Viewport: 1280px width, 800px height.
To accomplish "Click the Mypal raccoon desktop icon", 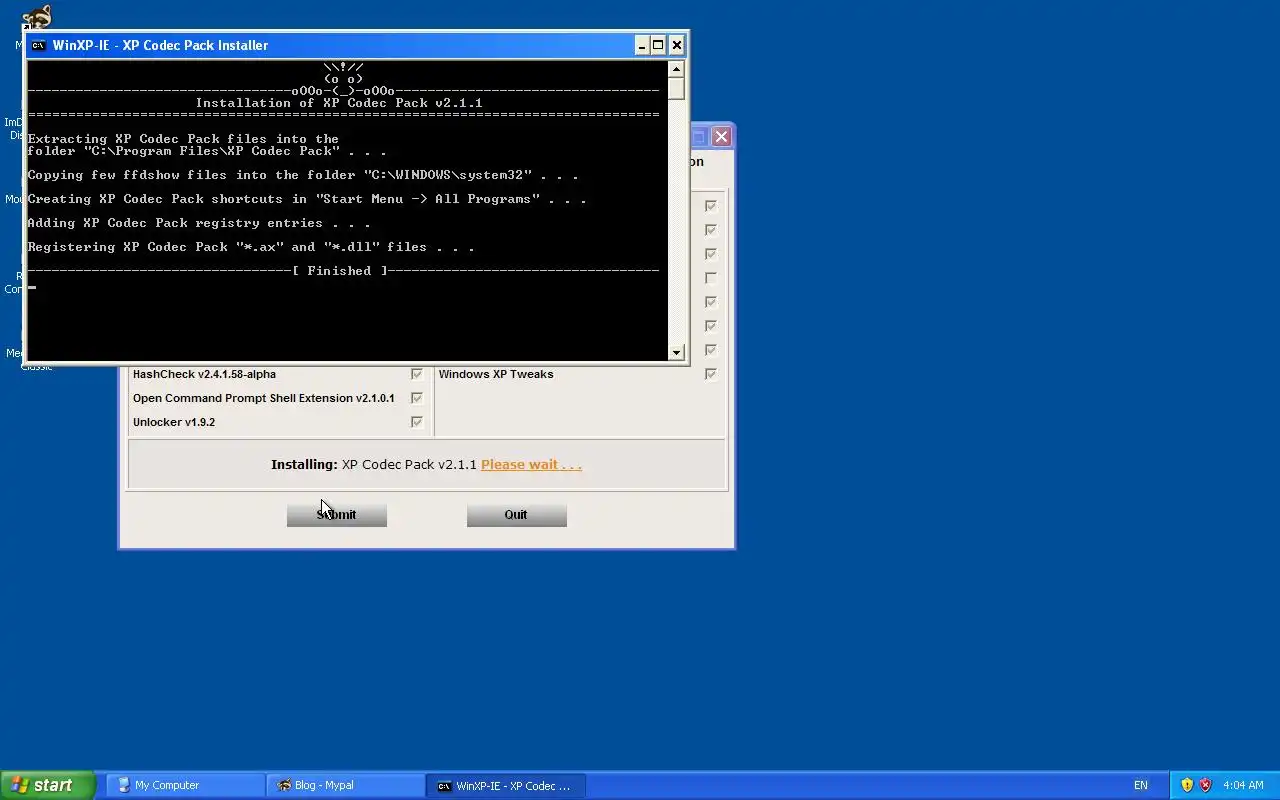I will point(37,17).
